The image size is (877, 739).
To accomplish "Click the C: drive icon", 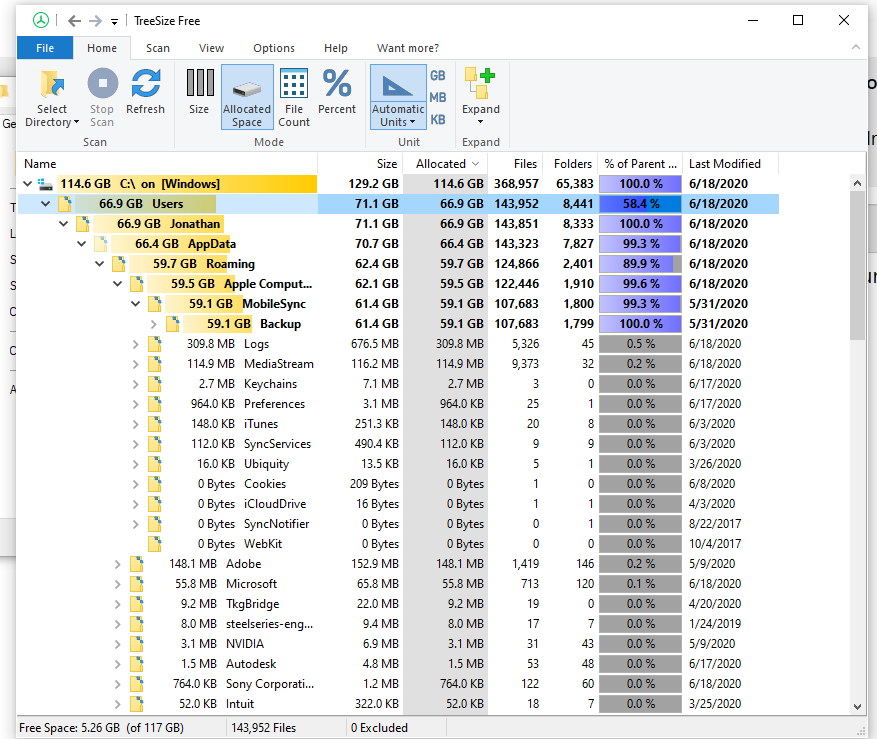I will [45, 183].
